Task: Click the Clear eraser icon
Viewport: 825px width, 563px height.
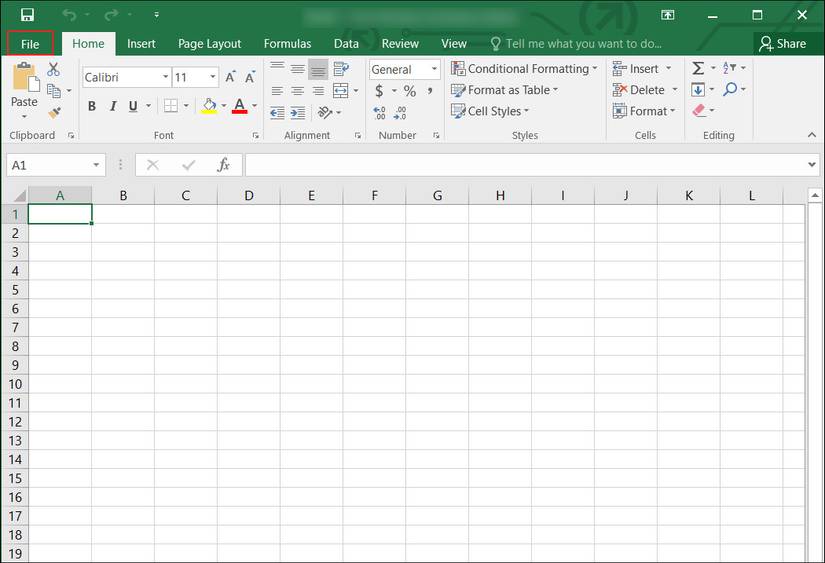Action: pyautogui.click(x=699, y=110)
